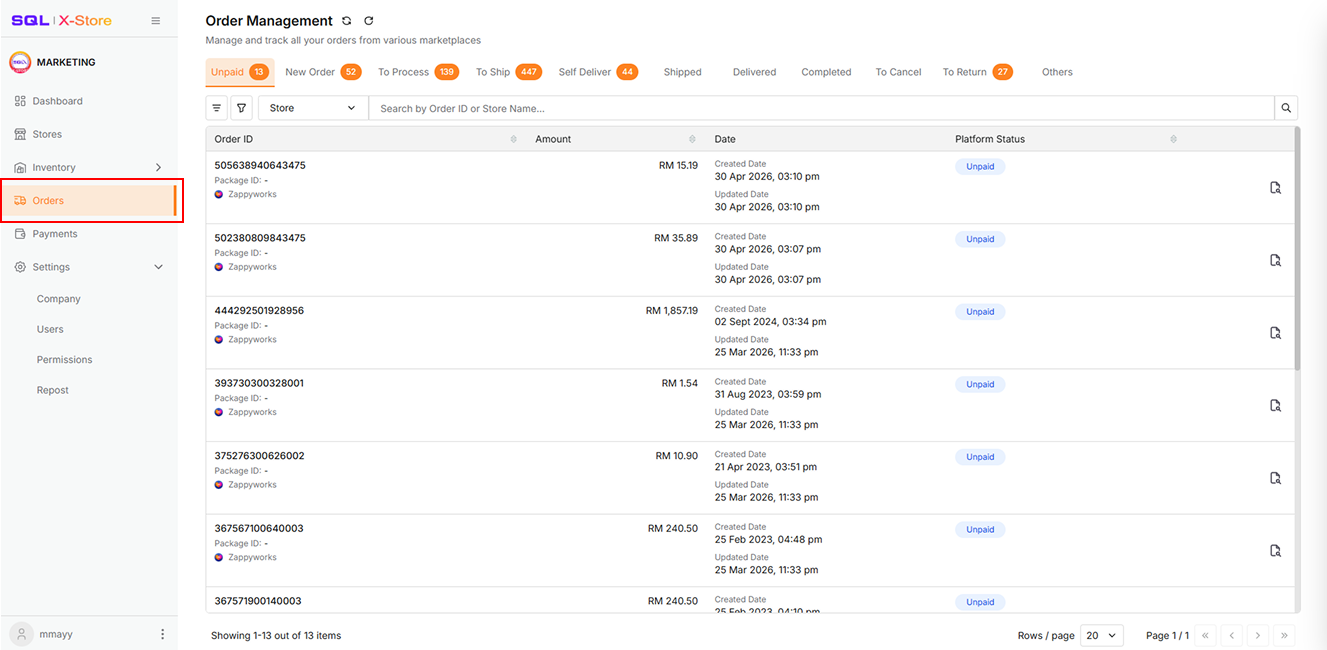Click Unpaid status badge for order 444292501928956

click(x=980, y=312)
